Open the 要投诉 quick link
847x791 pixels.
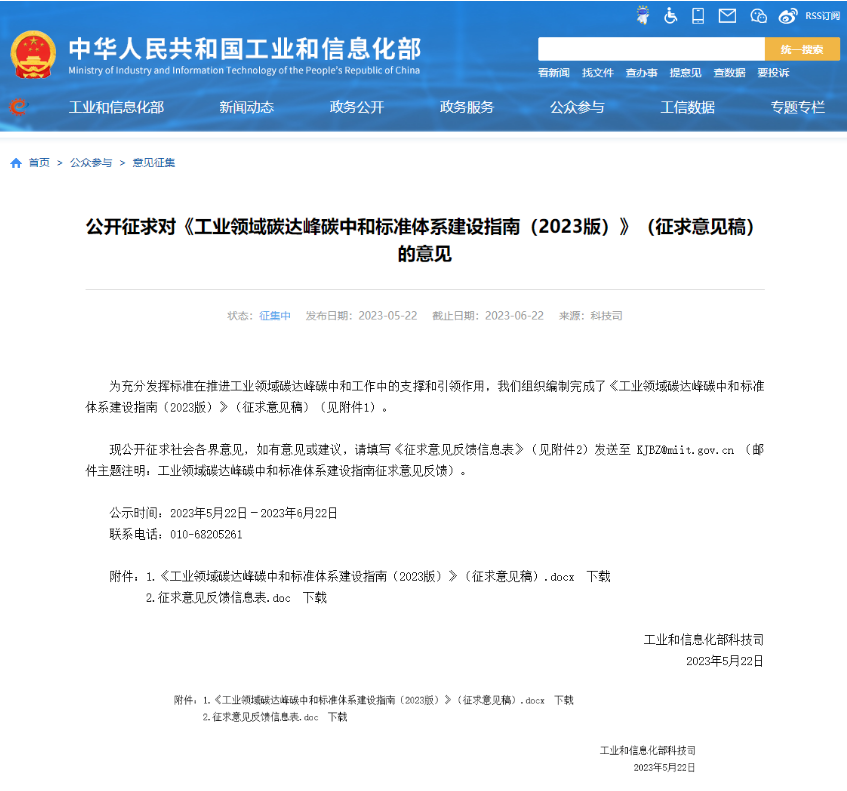tap(773, 73)
